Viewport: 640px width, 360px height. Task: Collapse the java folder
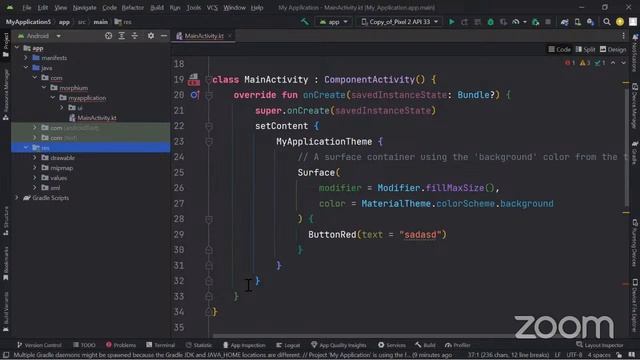point(26,68)
